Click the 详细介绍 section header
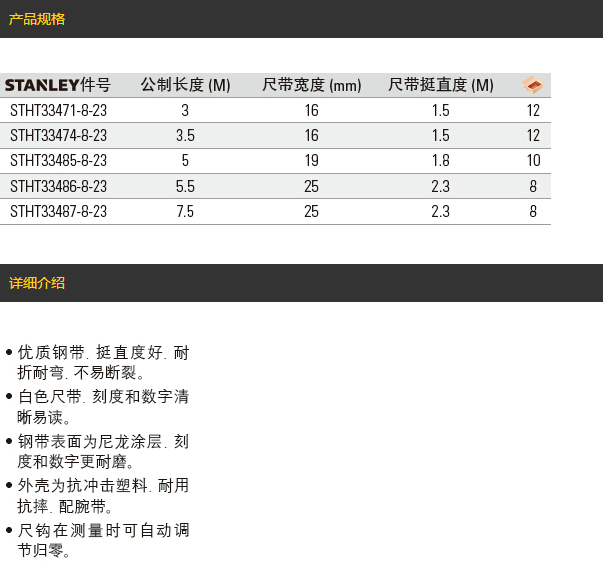 coord(37,283)
